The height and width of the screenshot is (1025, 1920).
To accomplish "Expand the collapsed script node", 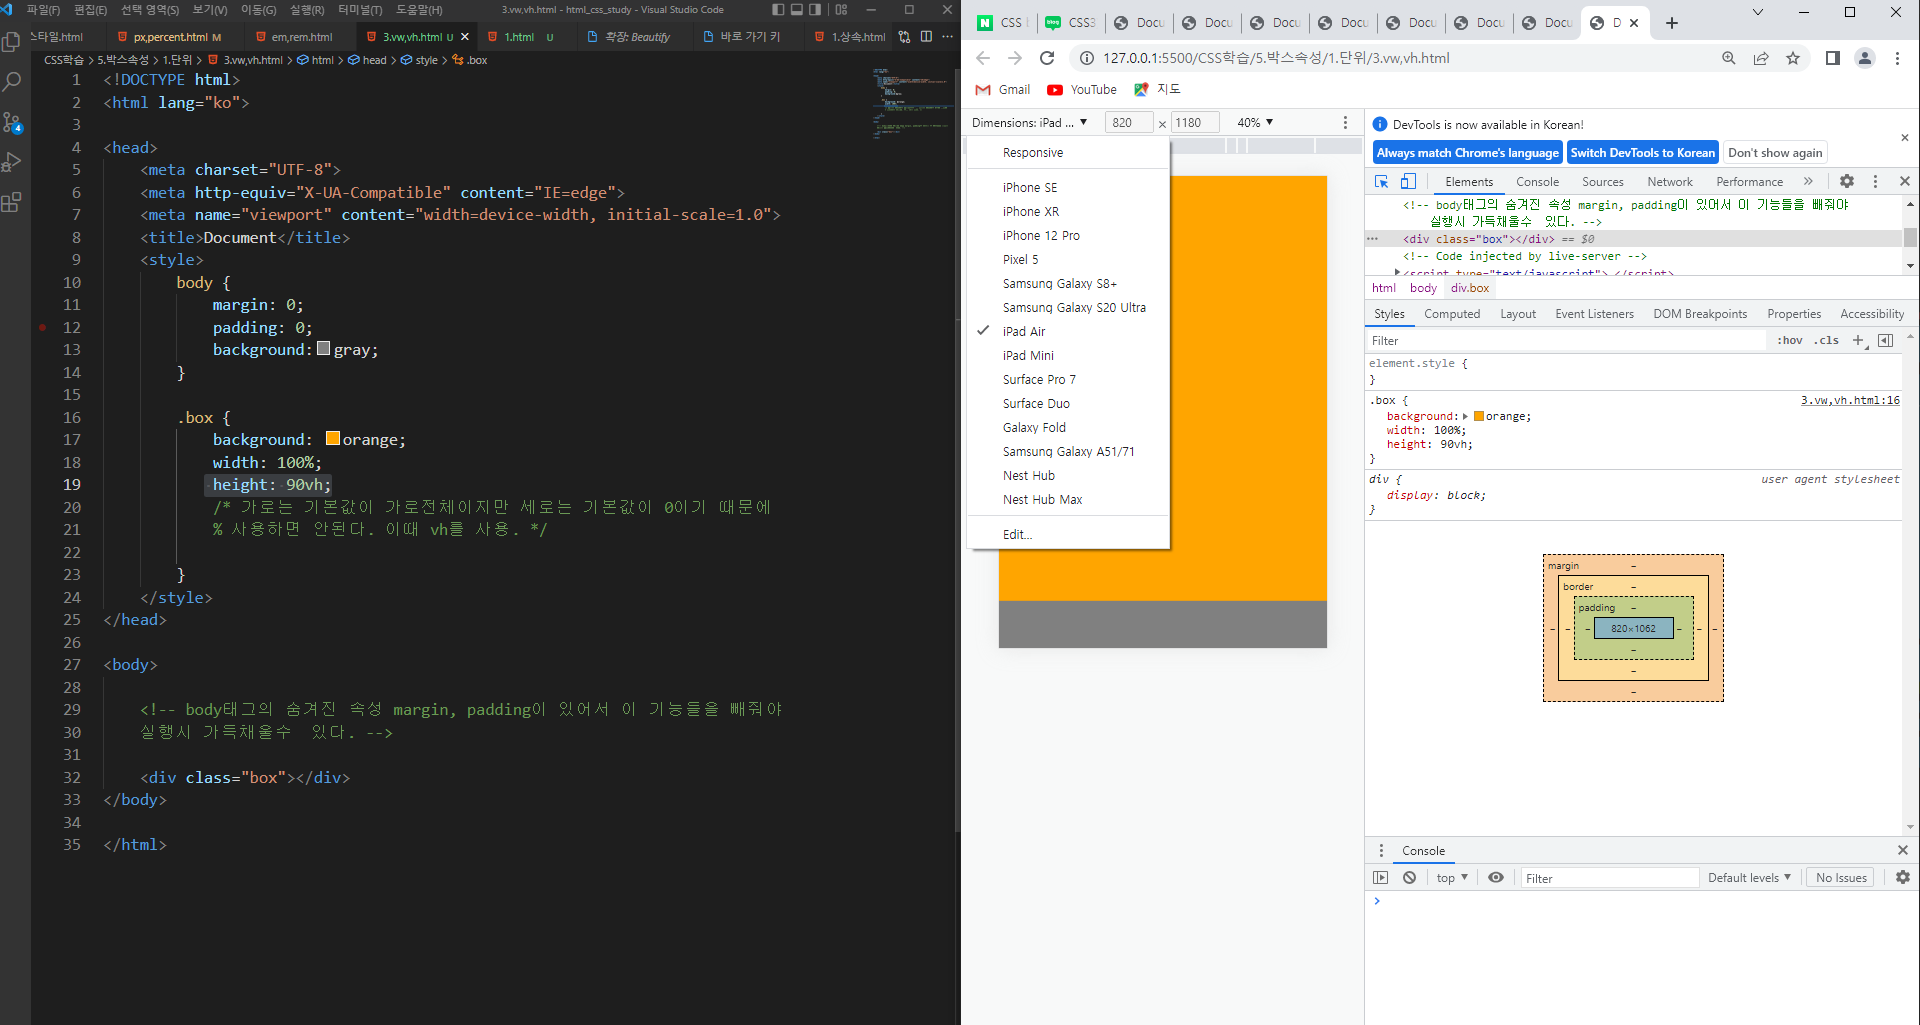I will coord(1397,272).
